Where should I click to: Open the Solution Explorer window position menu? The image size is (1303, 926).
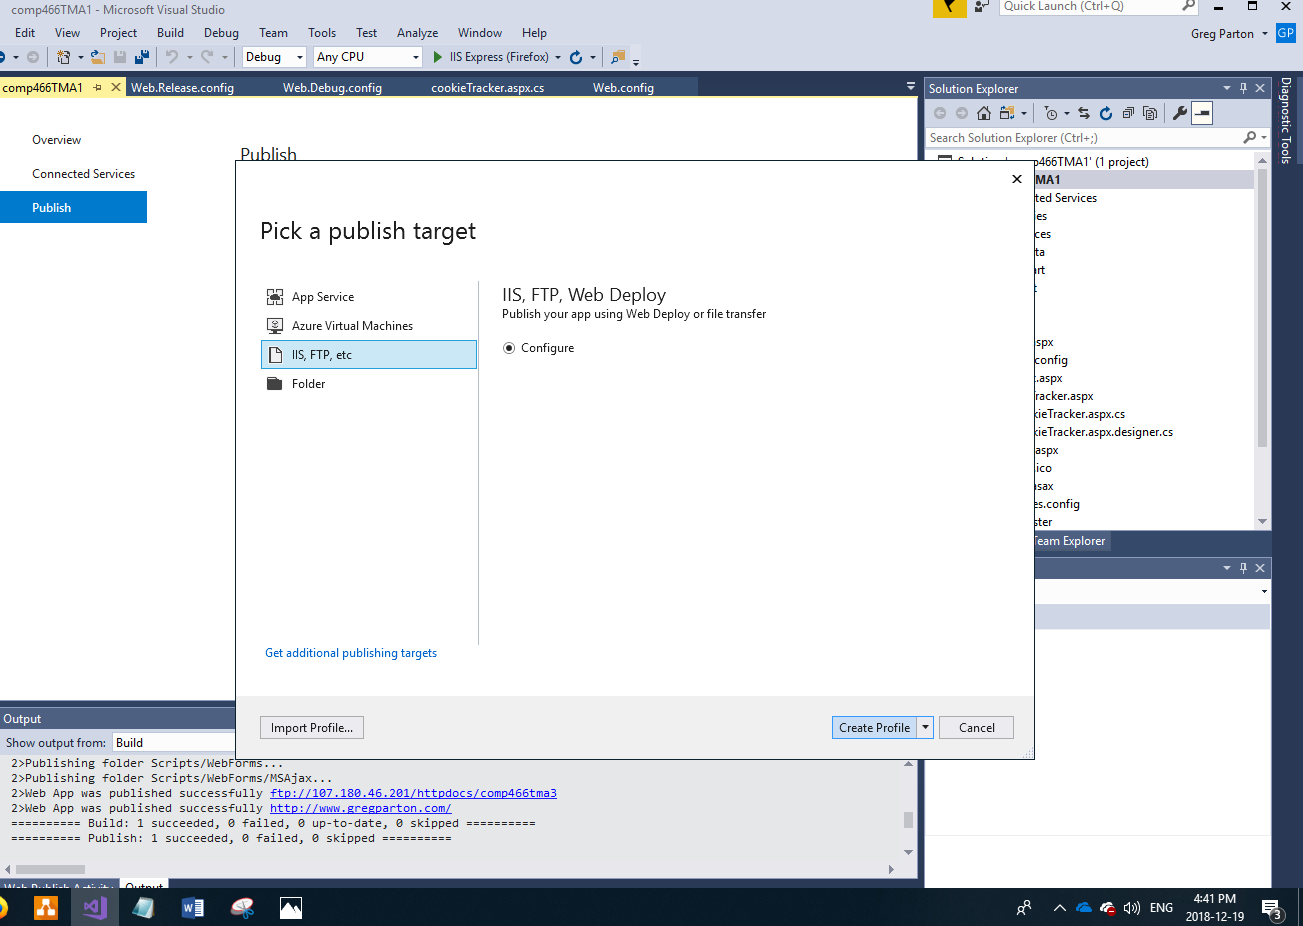click(1227, 88)
